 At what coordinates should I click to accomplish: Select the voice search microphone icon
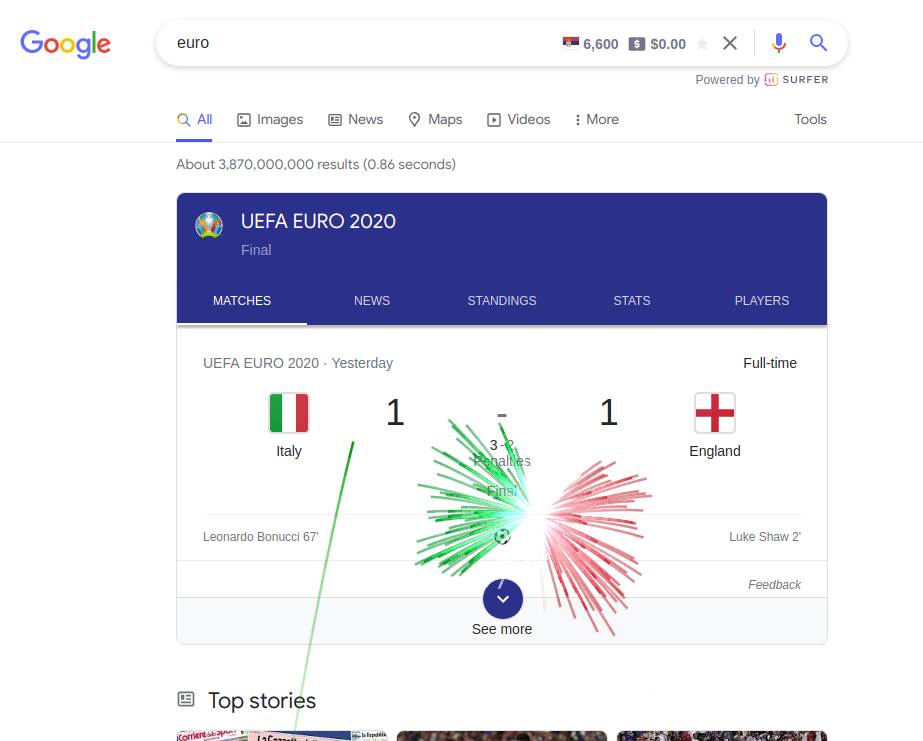(779, 42)
